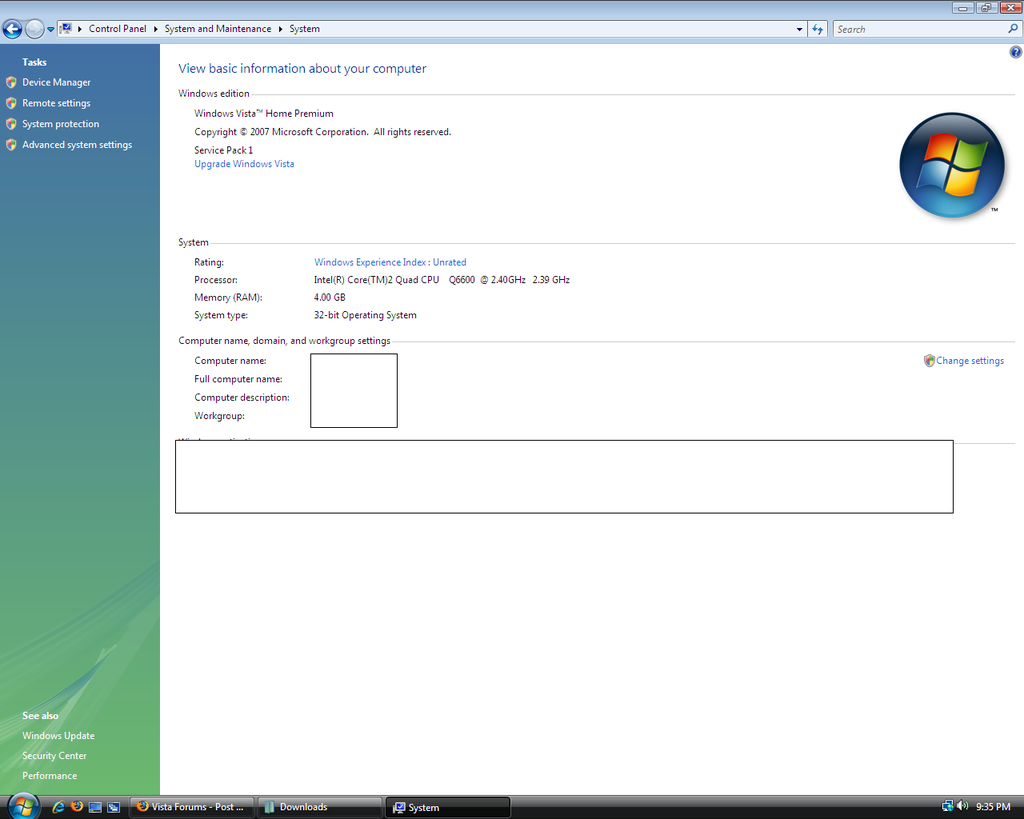Click the '4.00 GB' memory value
The height and width of the screenshot is (819, 1024).
pos(330,297)
